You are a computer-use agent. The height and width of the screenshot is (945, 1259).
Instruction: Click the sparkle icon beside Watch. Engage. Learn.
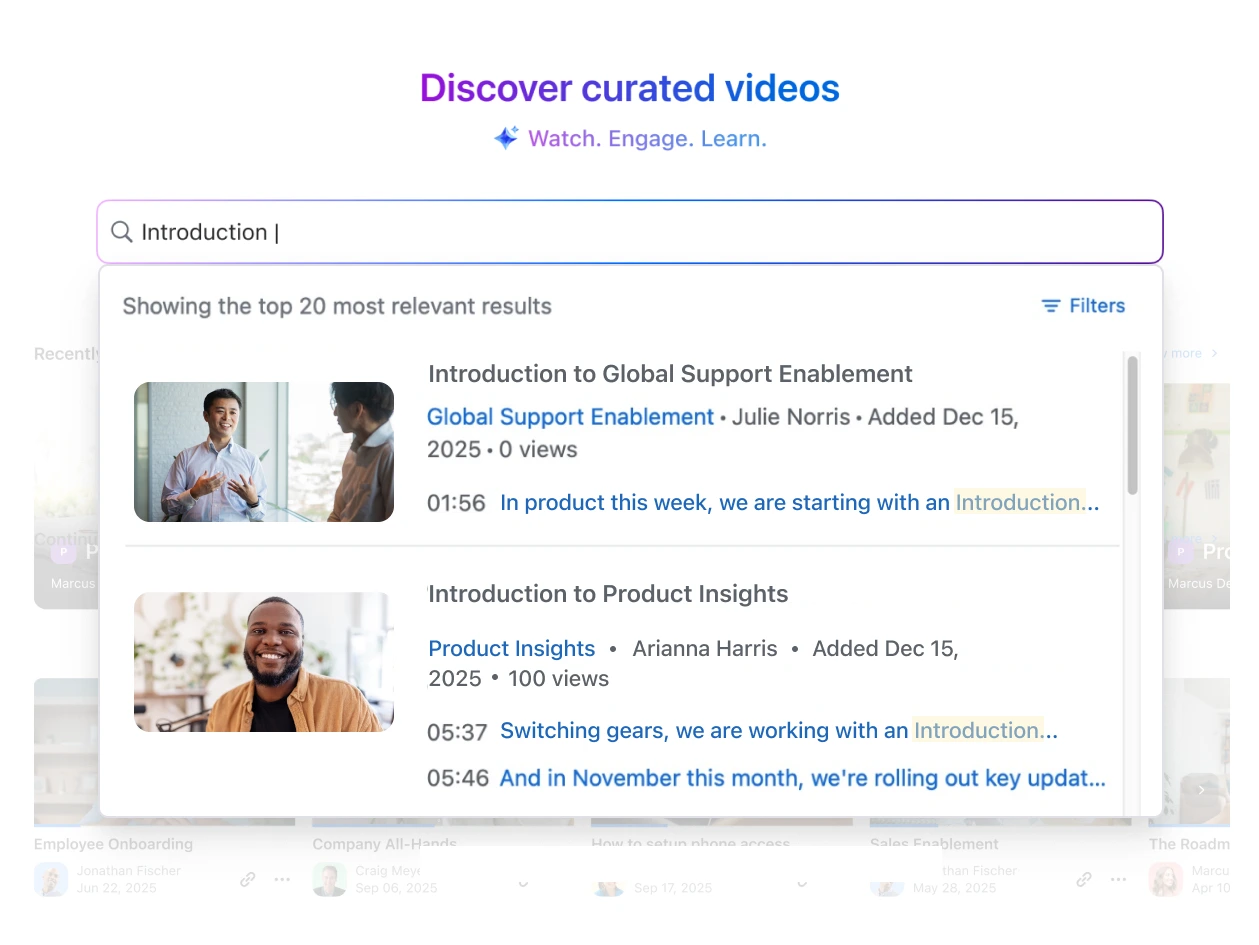(504, 137)
